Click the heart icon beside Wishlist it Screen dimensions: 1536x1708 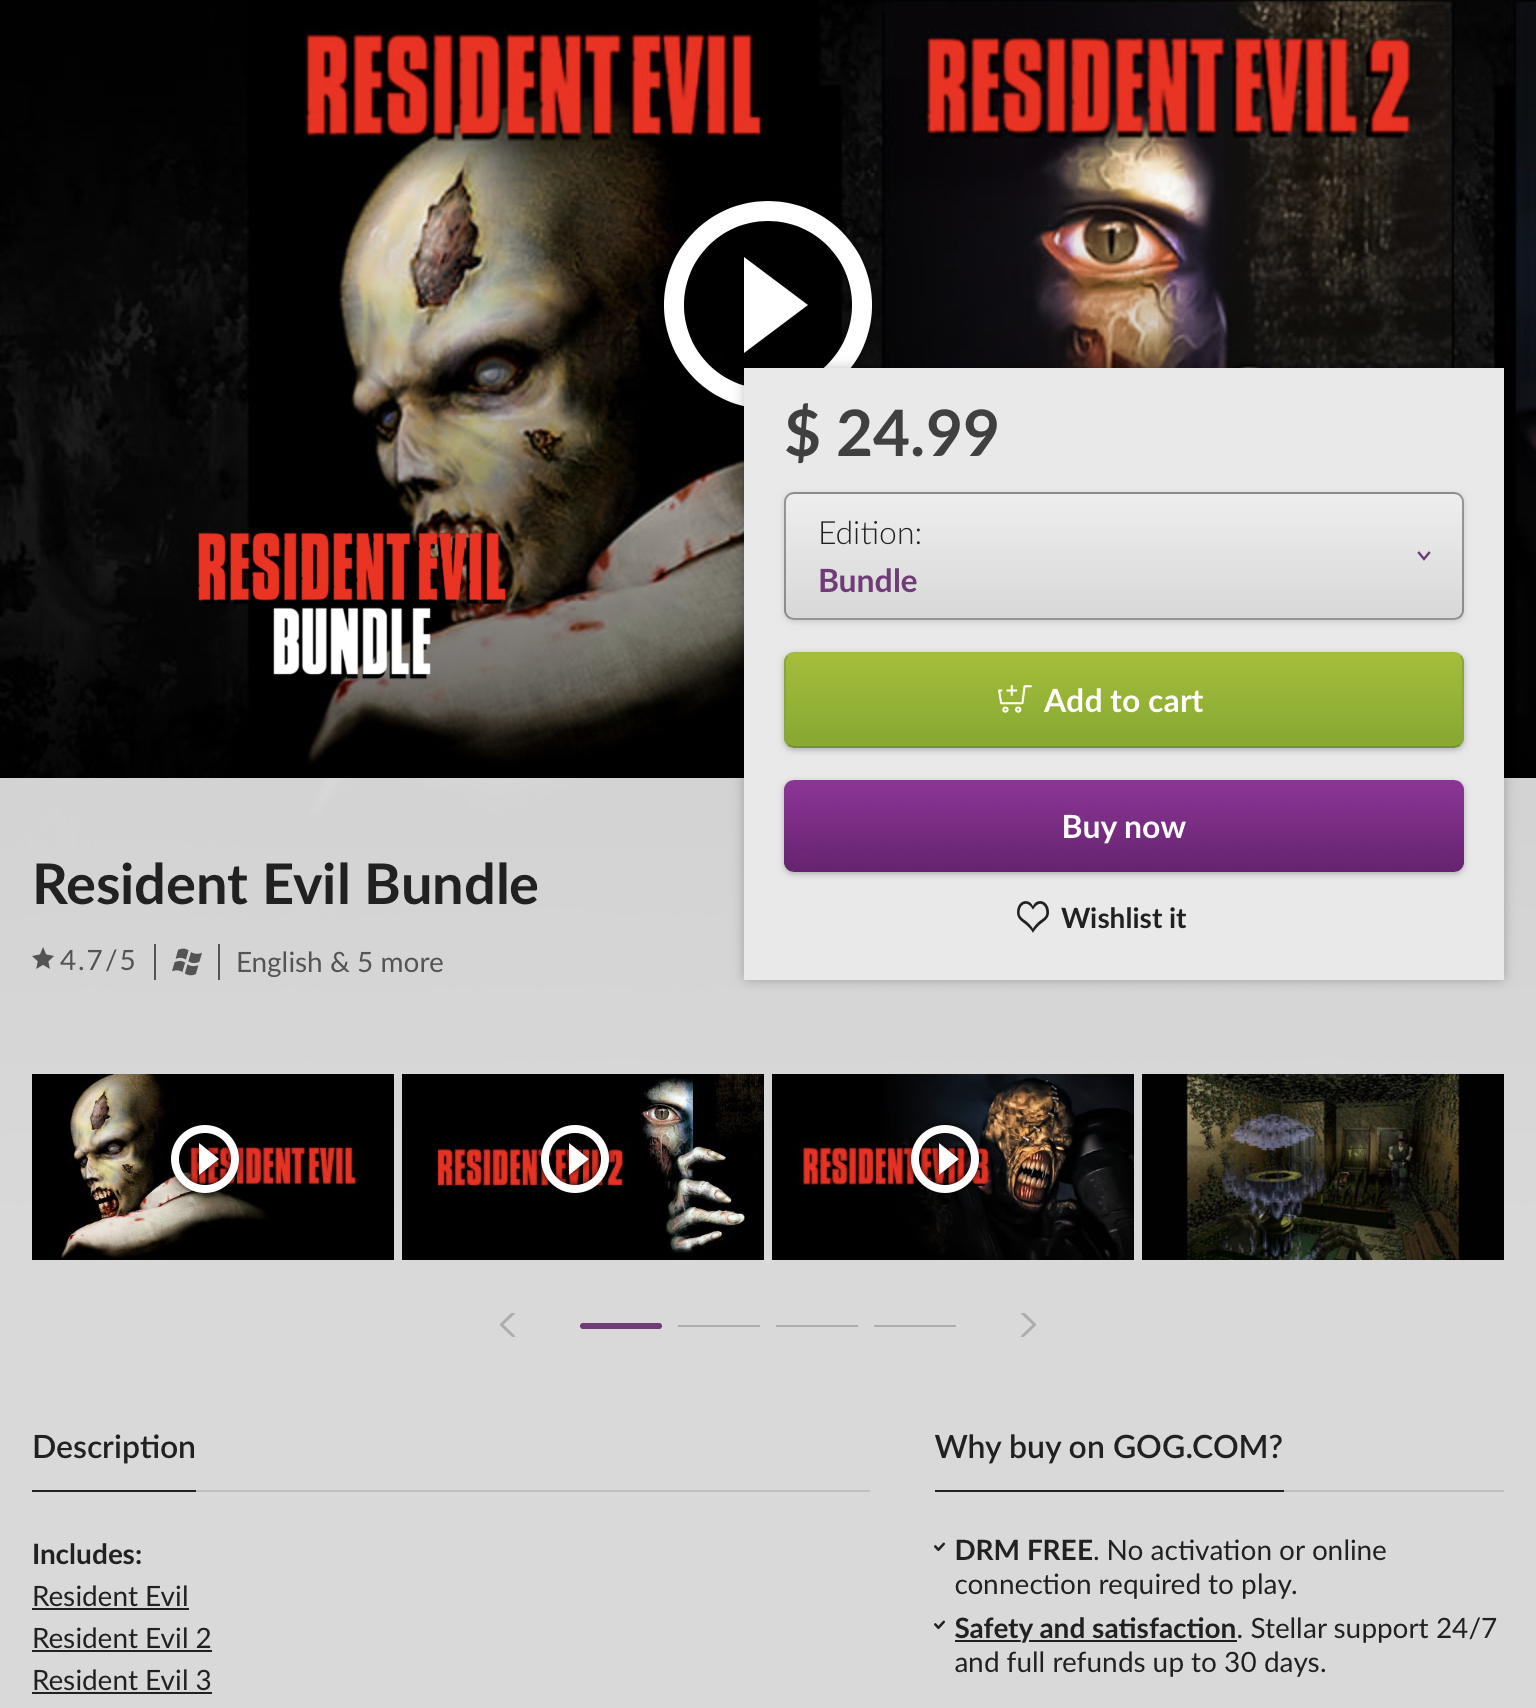click(x=1032, y=917)
